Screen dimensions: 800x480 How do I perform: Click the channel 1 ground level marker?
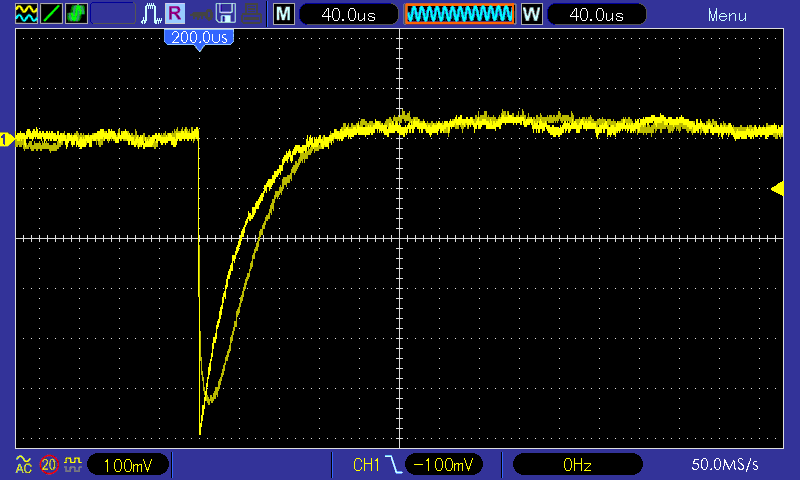pyautogui.click(x=7, y=139)
